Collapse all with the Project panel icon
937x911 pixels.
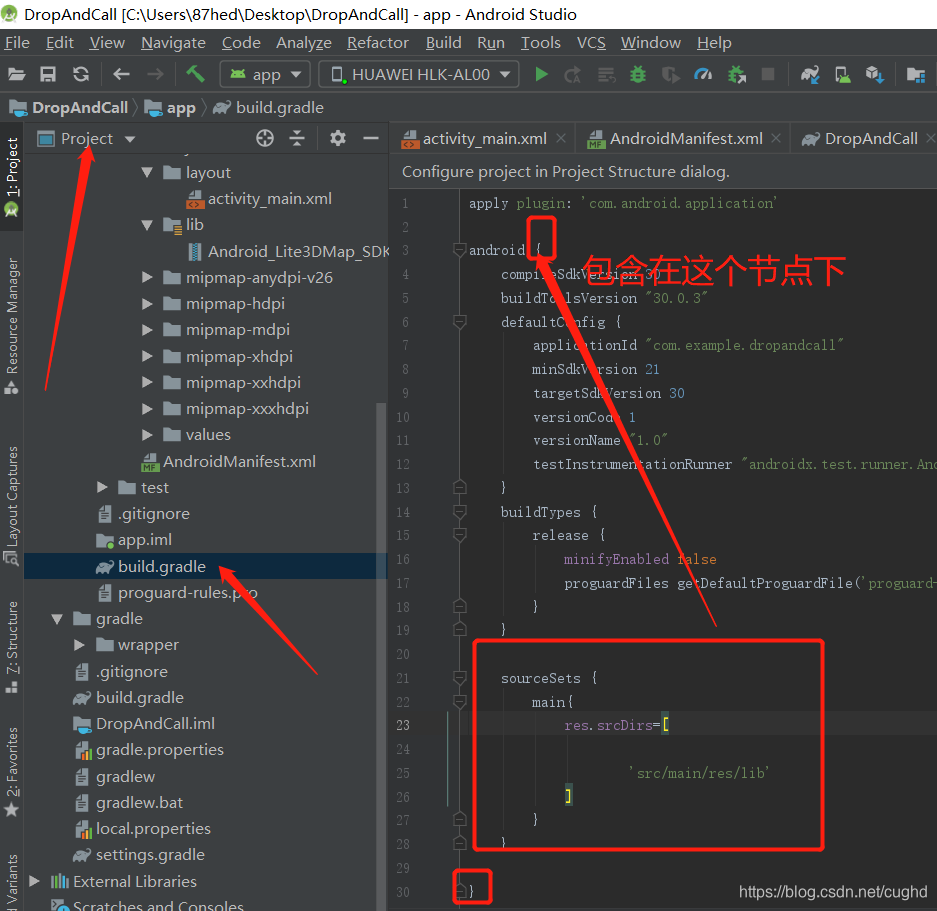click(x=297, y=139)
